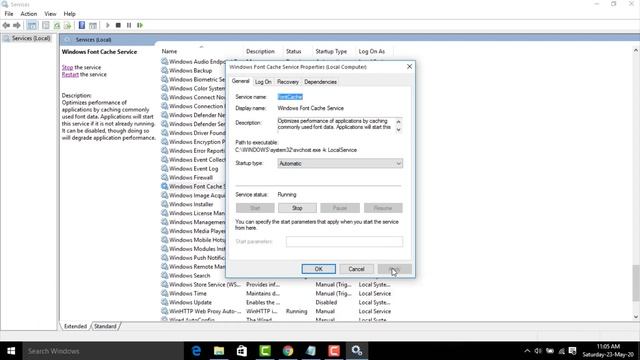Open Google Chrome from taskbar
Image resolution: width=640 pixels, height=360 pixels.
pyautogui.click(x=288, y=351)
